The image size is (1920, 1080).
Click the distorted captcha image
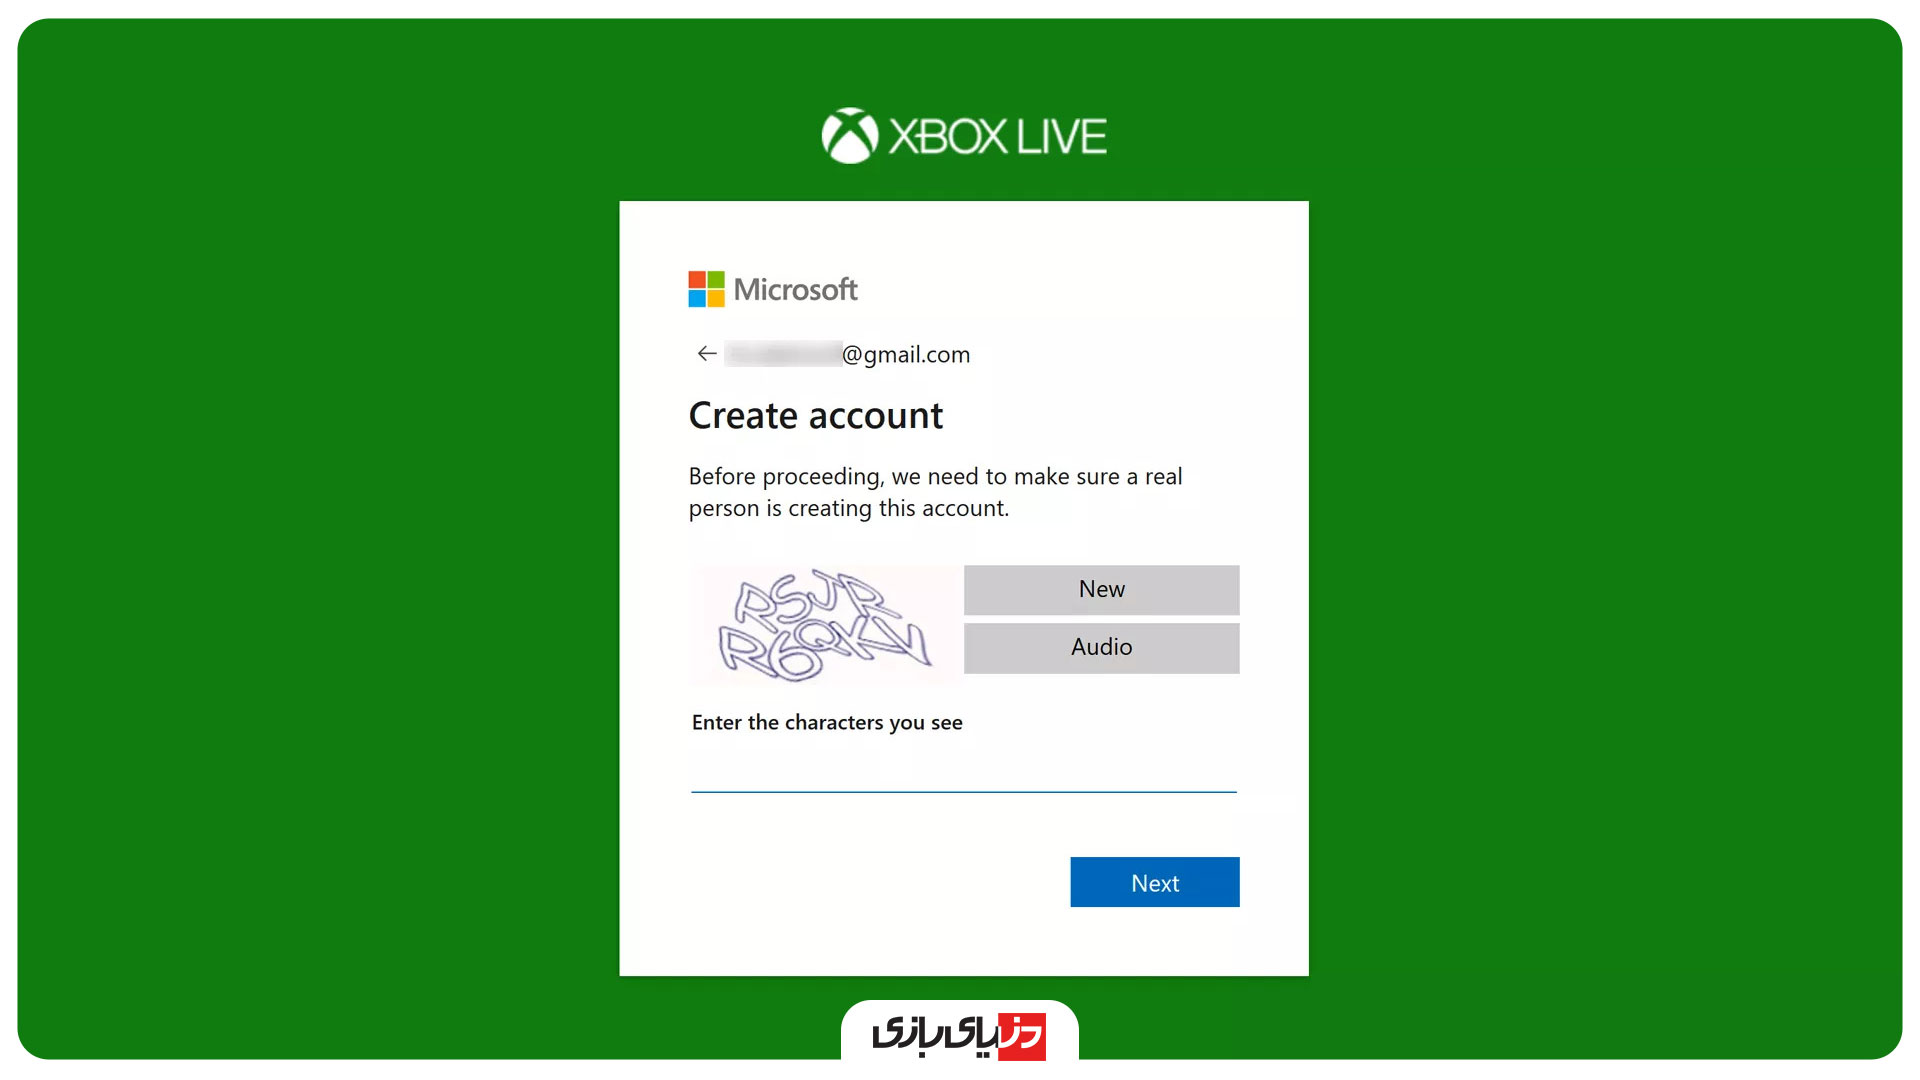(826, 625)
